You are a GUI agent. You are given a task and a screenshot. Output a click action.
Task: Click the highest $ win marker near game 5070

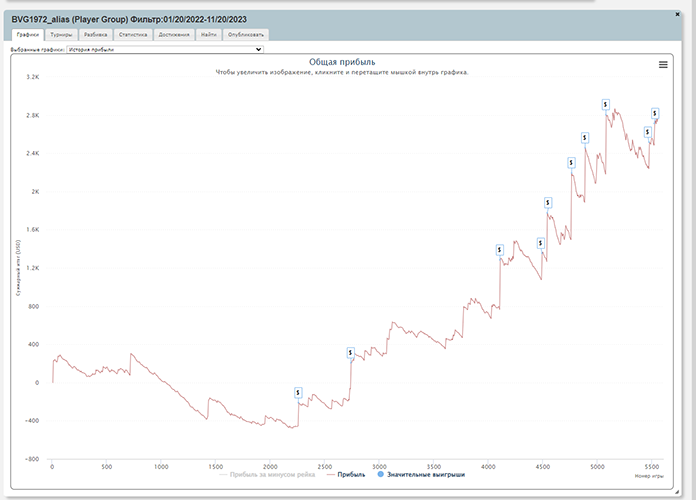(x=605, y=105)
